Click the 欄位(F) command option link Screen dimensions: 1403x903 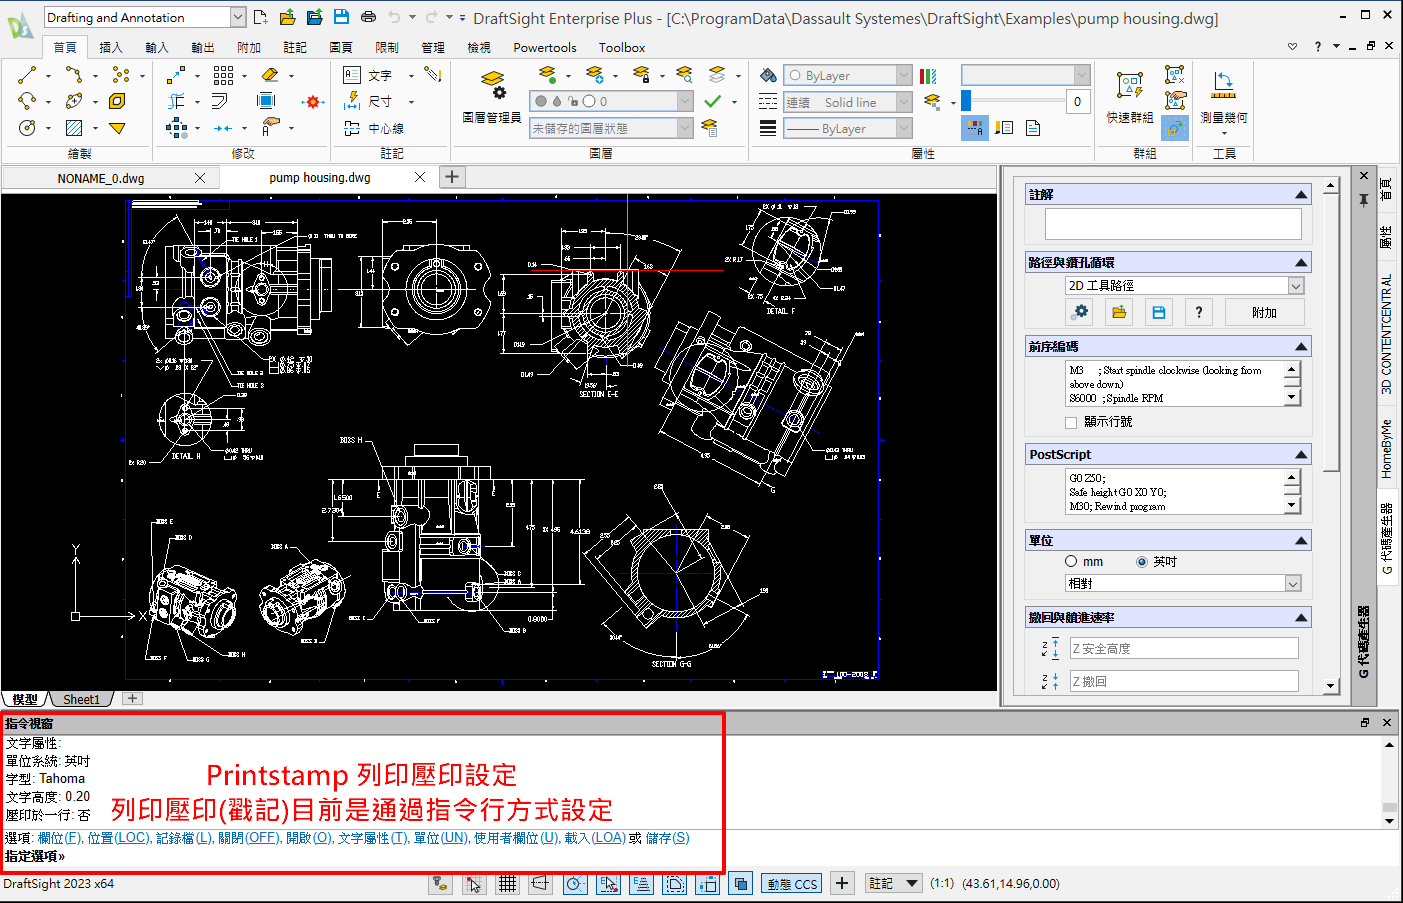(x=59, y=838)
